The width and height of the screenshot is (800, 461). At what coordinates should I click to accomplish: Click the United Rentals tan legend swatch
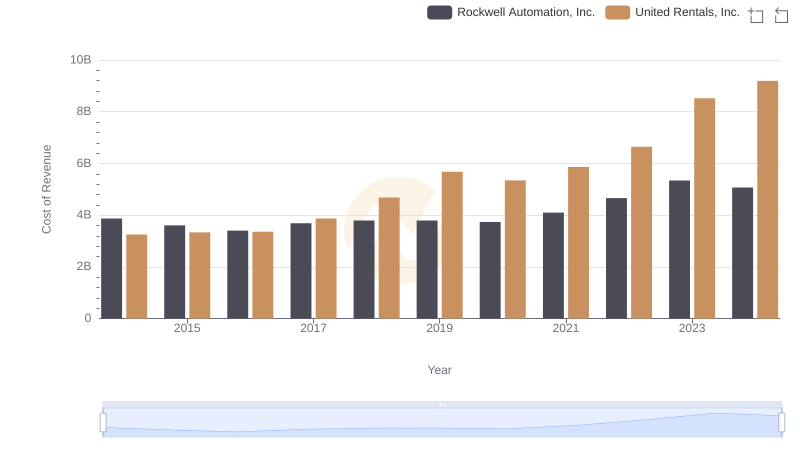618,12
